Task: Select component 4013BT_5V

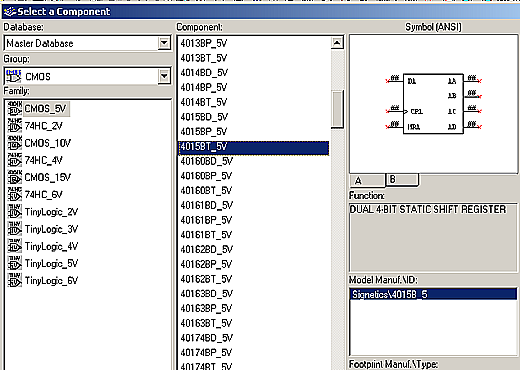Action: (204, 58)
